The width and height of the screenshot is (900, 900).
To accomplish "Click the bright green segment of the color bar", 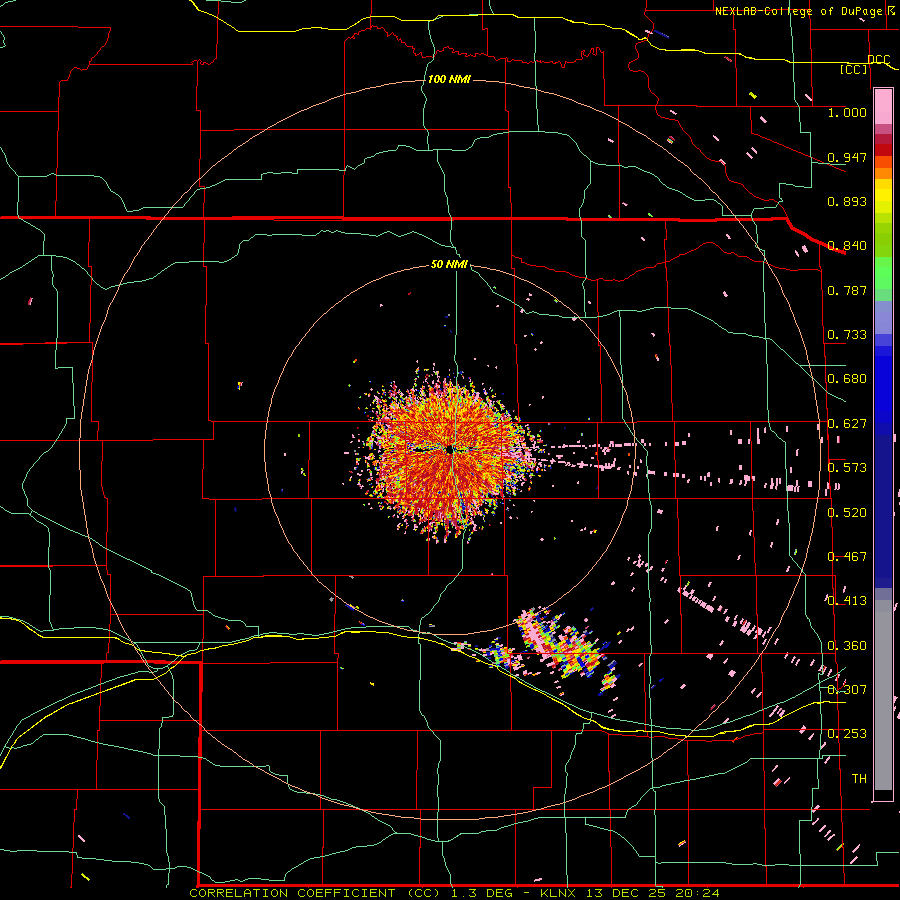I will tap(883, 273).
